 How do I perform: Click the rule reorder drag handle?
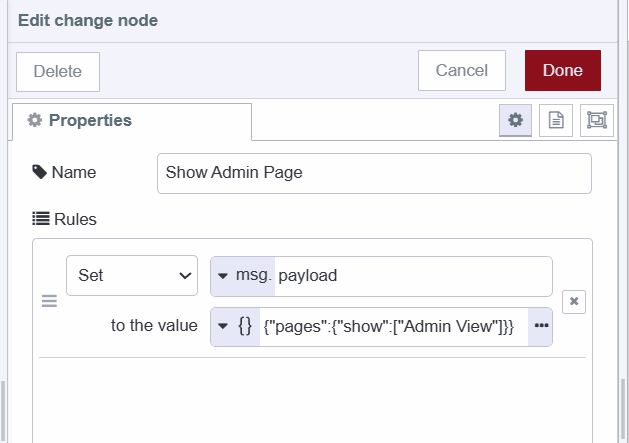point(49,301)
